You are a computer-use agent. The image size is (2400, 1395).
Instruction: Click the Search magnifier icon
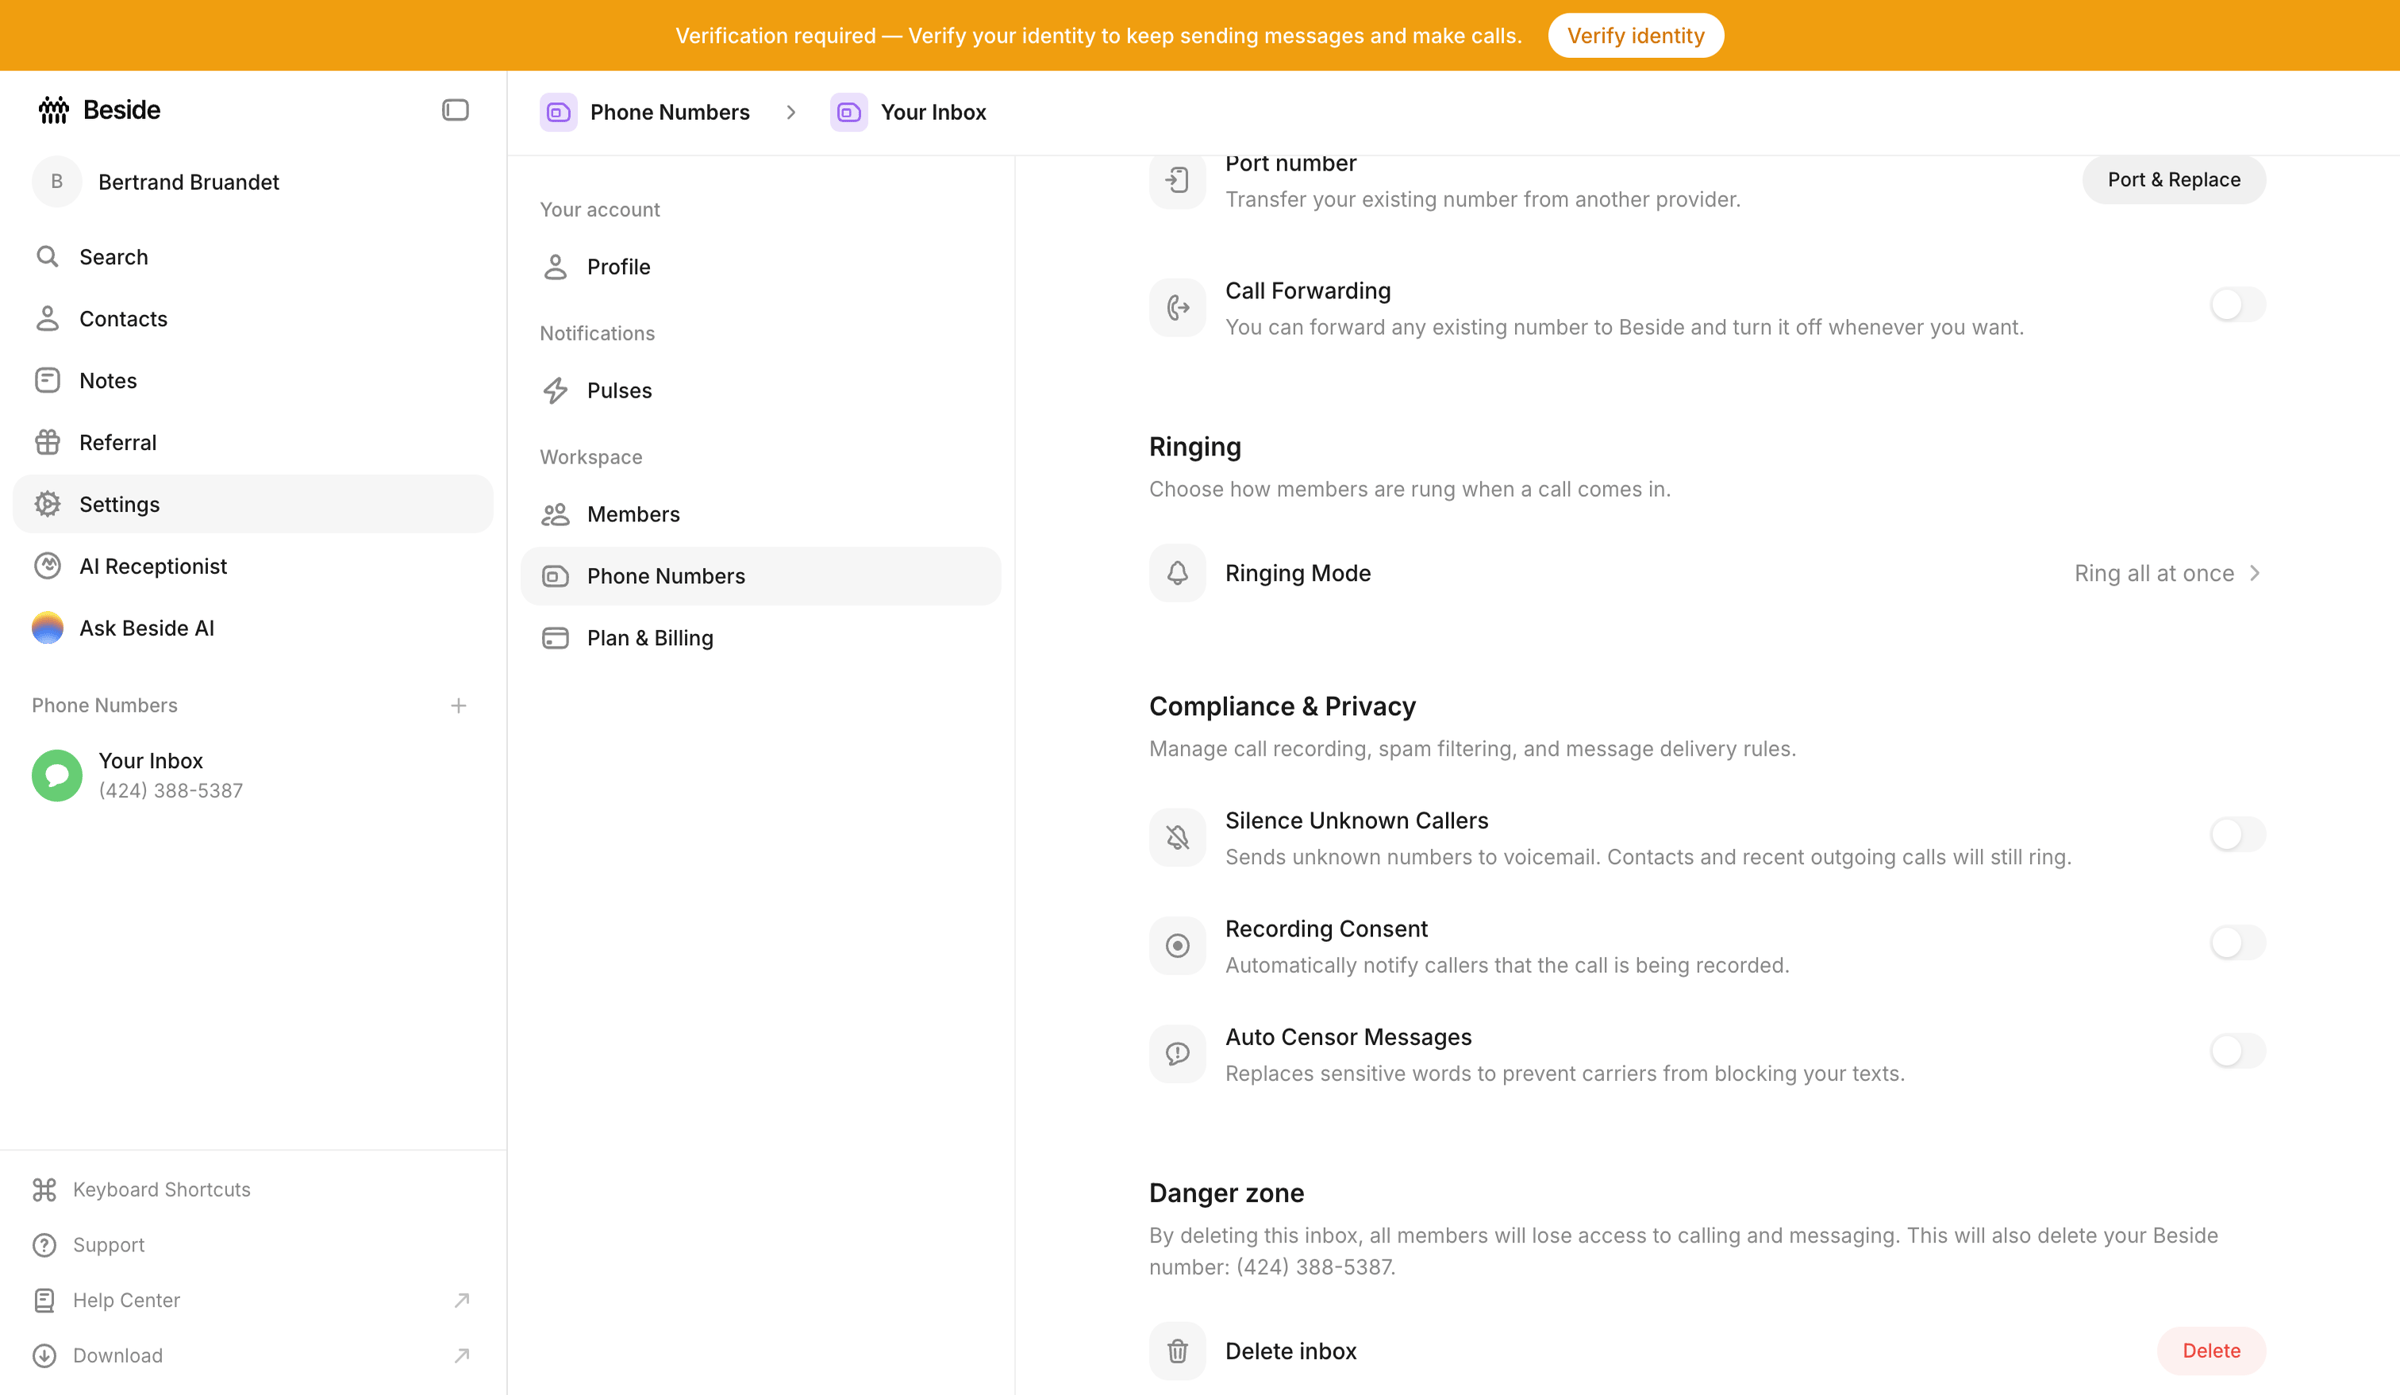click(x=47, y=257)
